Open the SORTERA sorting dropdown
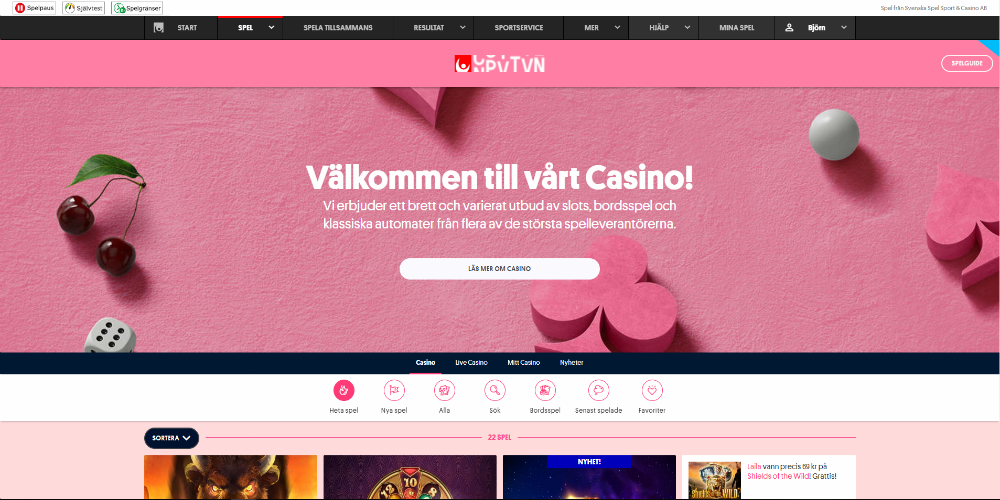Image resolution: width=1000 pixels, height=500 pixels. pyautogui.click(x=172, y=438)
